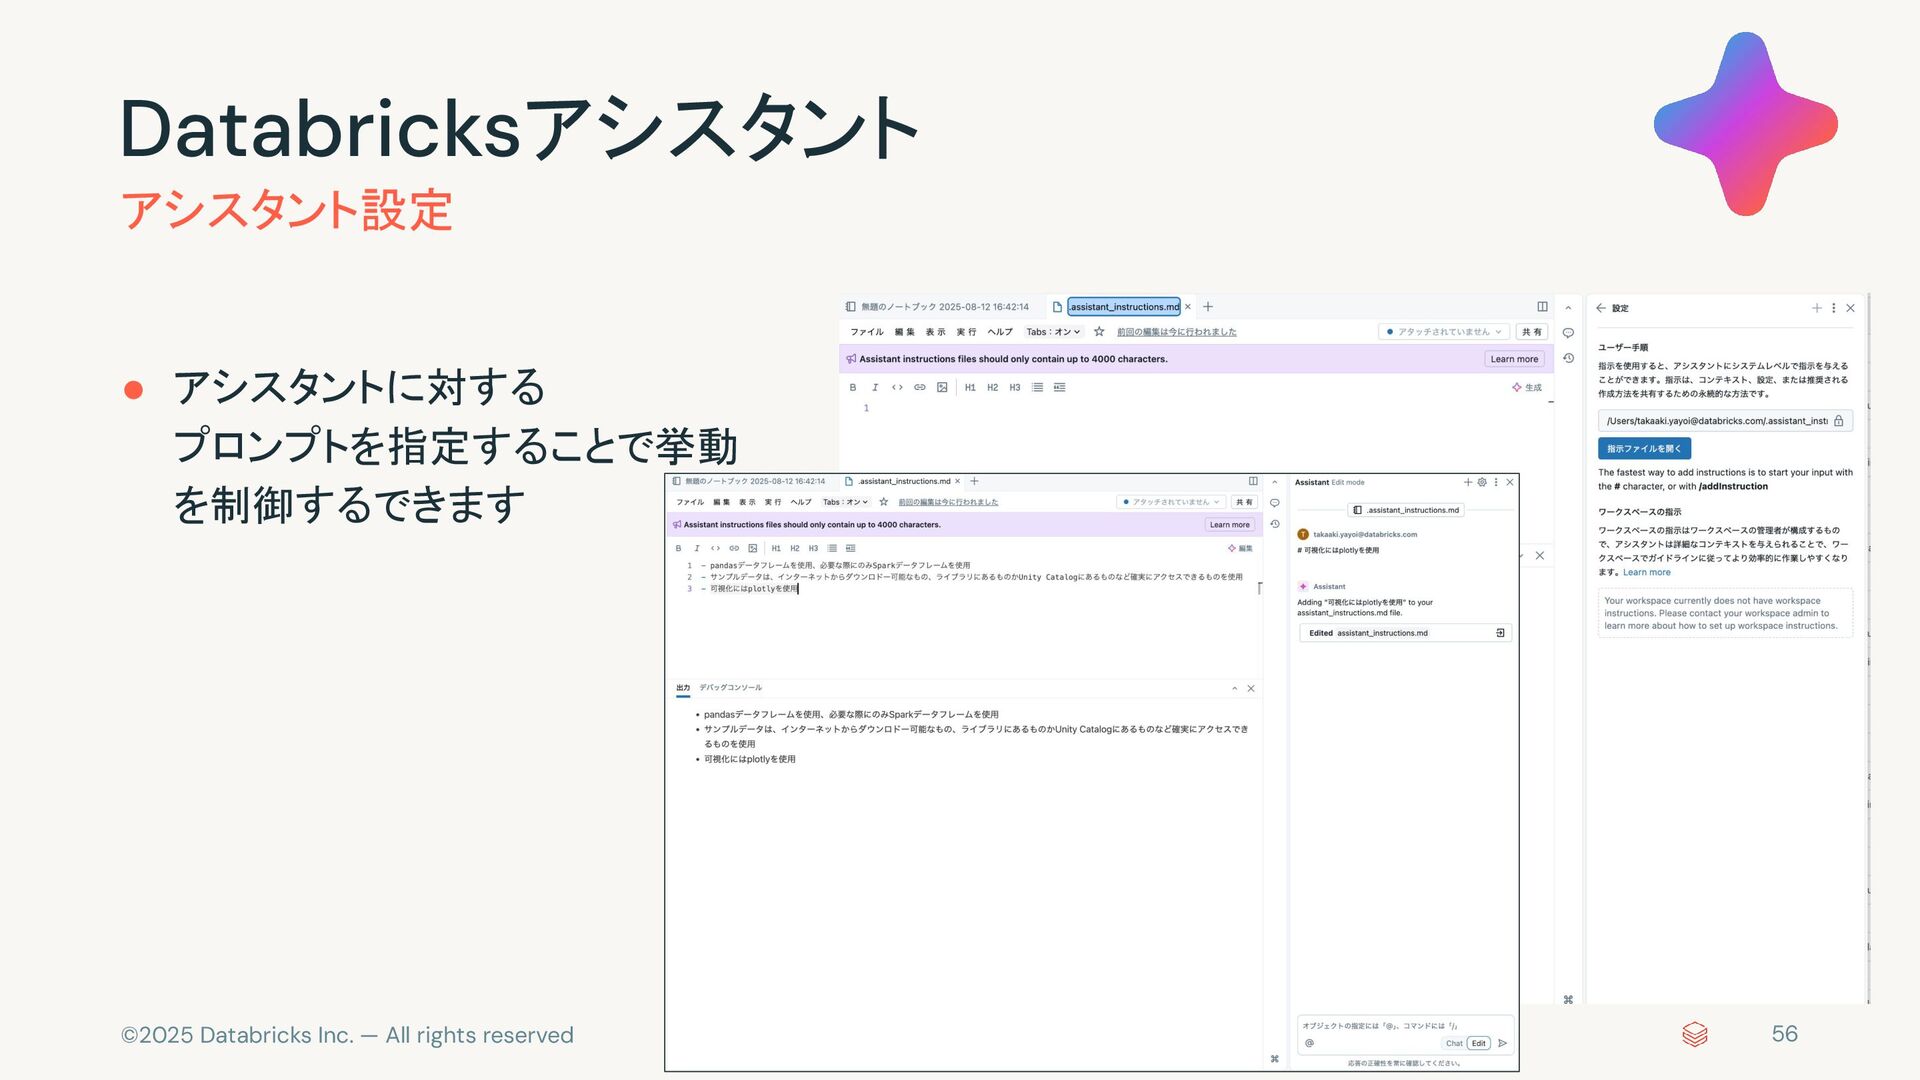
Task: Click kebab menu in the Assistant panel header
Action: pyautogui.click(x=1496, y=482)
